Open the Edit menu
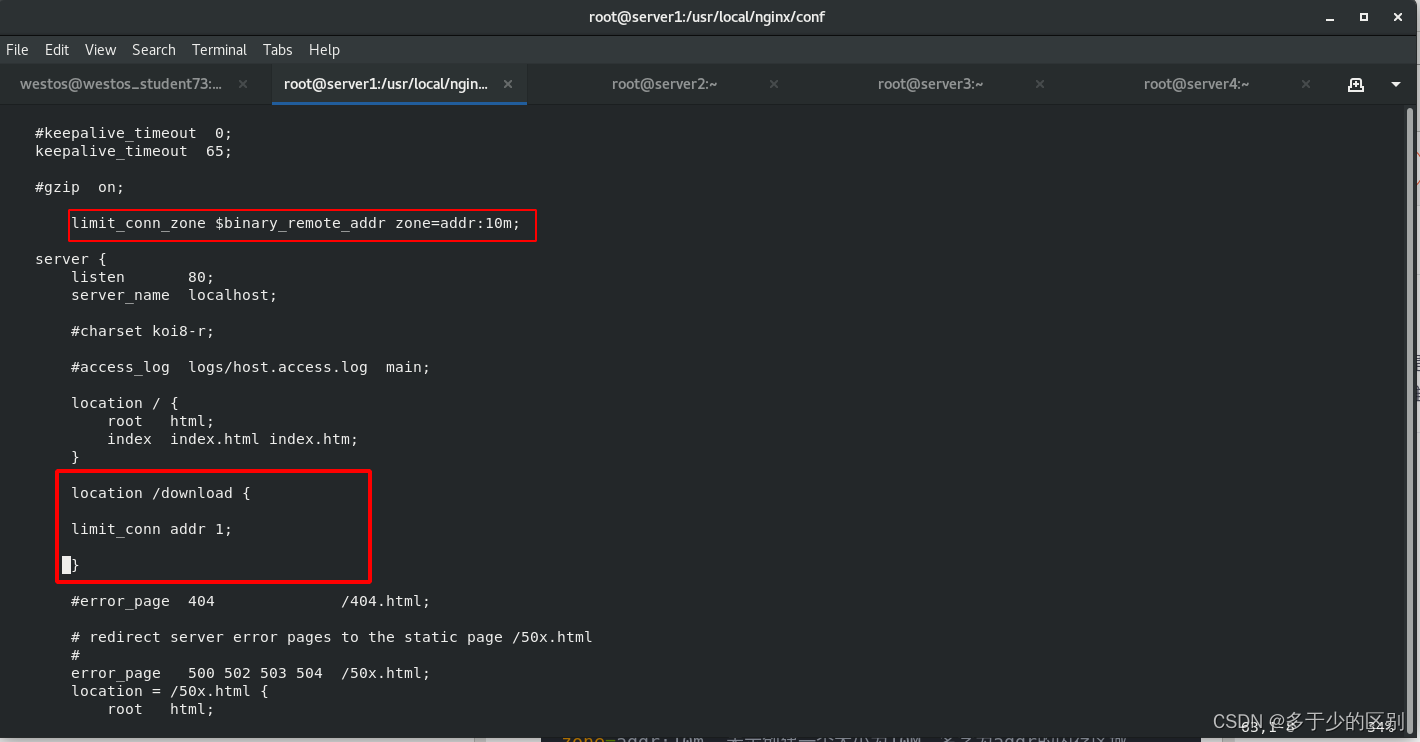1420x742 pixels. 57,49
